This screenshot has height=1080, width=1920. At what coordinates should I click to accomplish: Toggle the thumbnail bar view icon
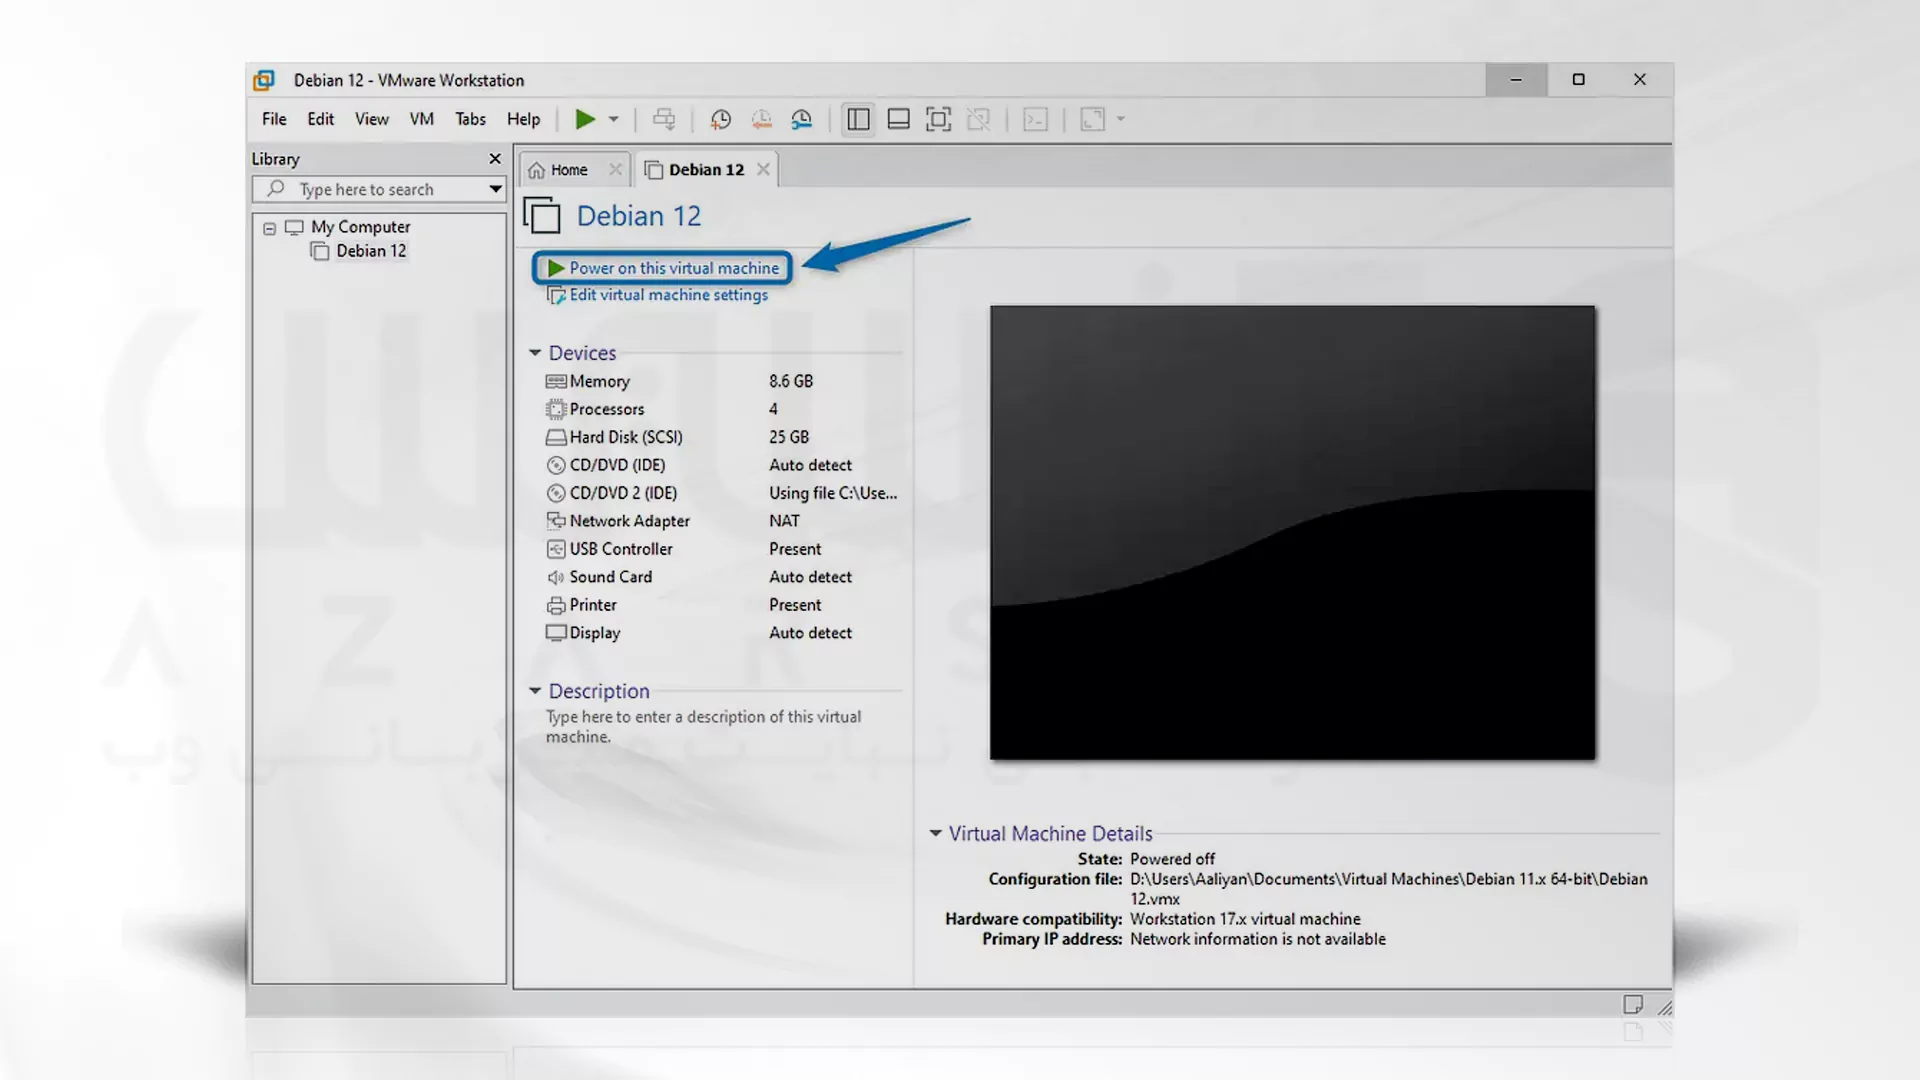click(x=898, y=119)
